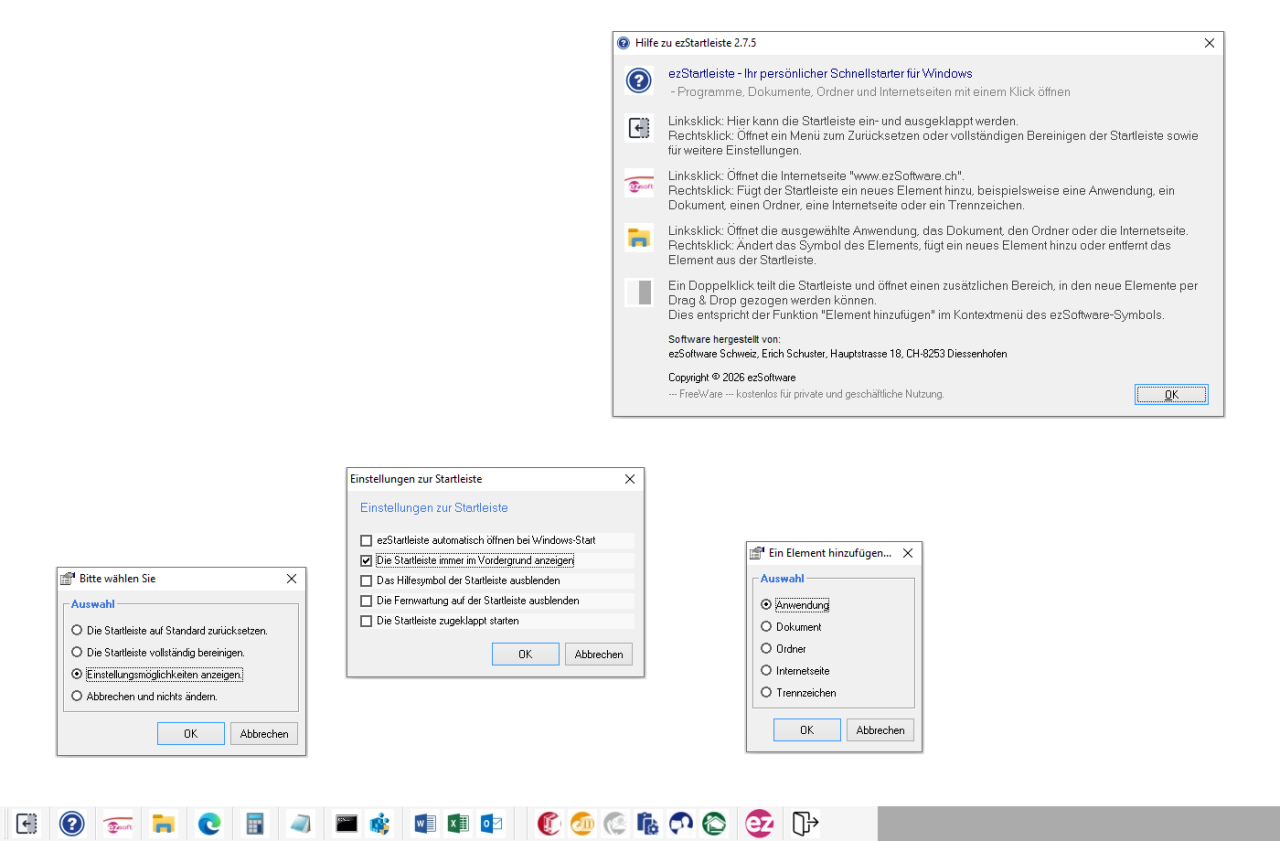Click the 'Software hergestellt von:' text

click(723, 340)
